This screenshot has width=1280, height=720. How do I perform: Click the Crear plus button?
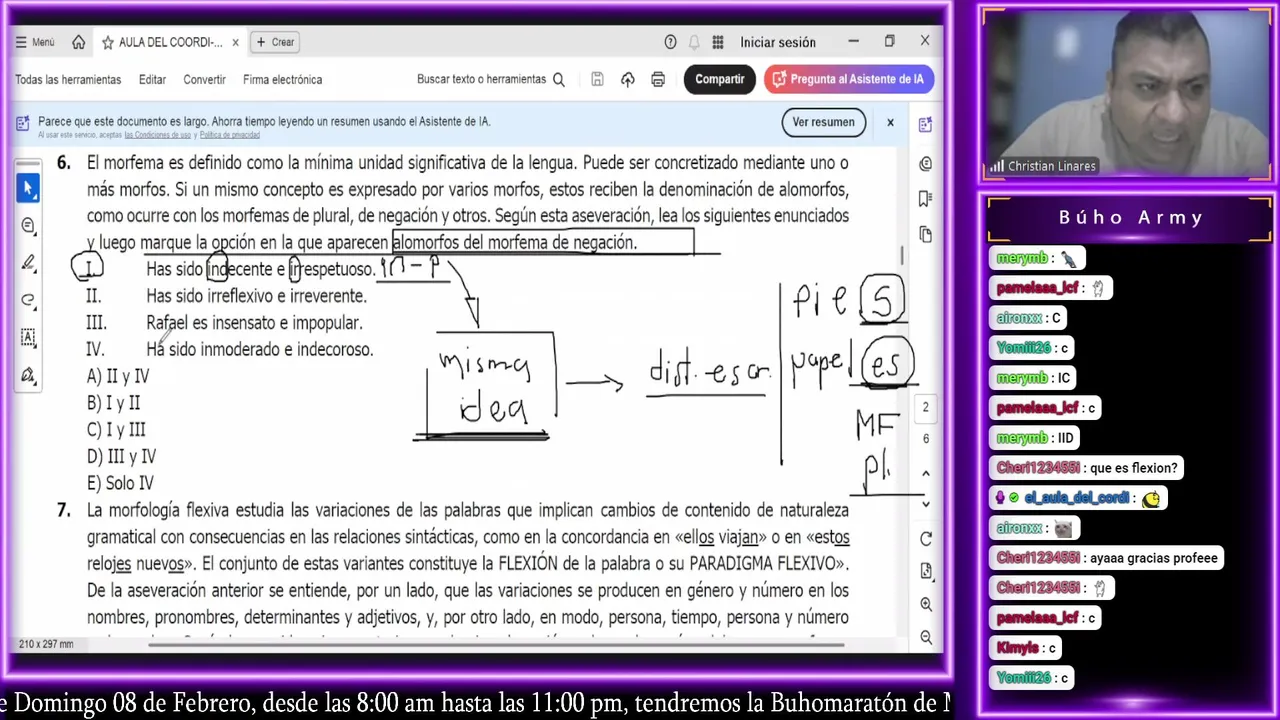275,42
